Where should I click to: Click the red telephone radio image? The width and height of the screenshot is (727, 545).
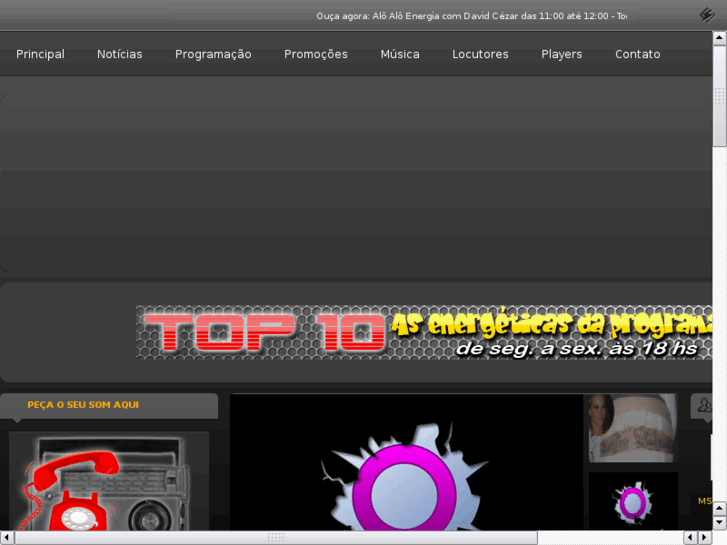109,481
